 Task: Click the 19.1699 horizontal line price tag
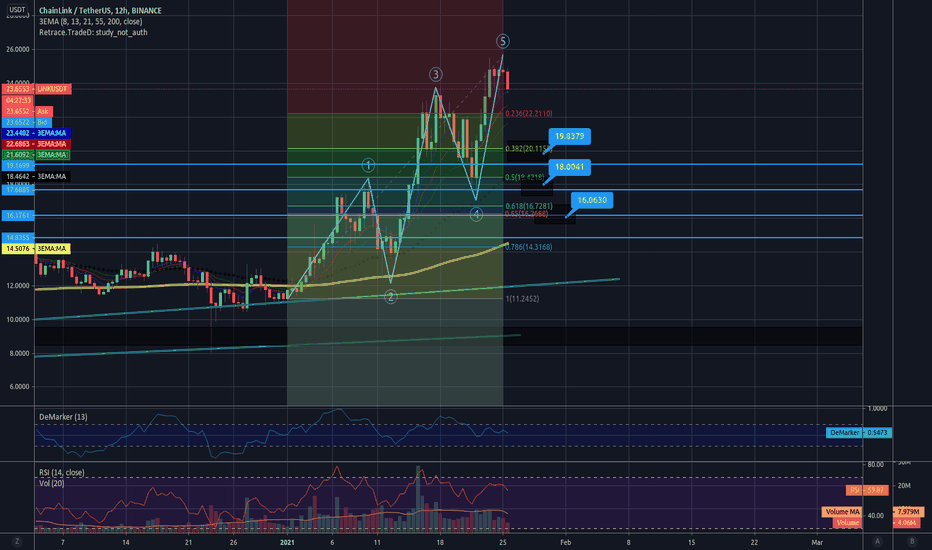18,165
